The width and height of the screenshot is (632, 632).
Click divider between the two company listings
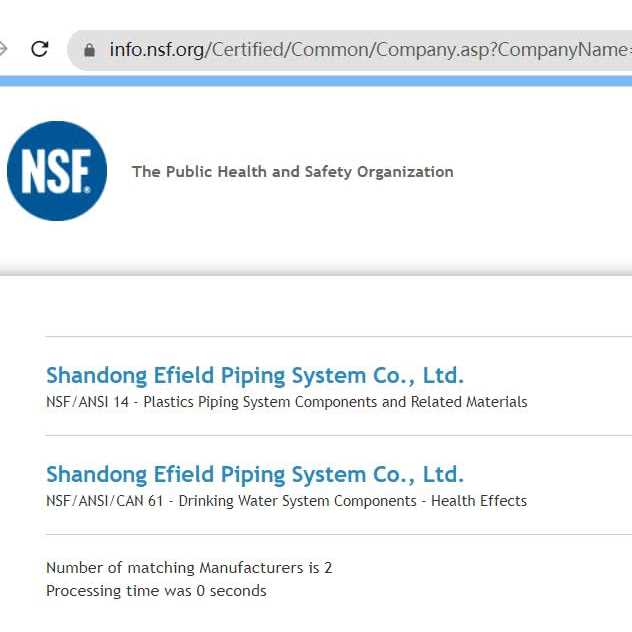click(x=338, y=435)
